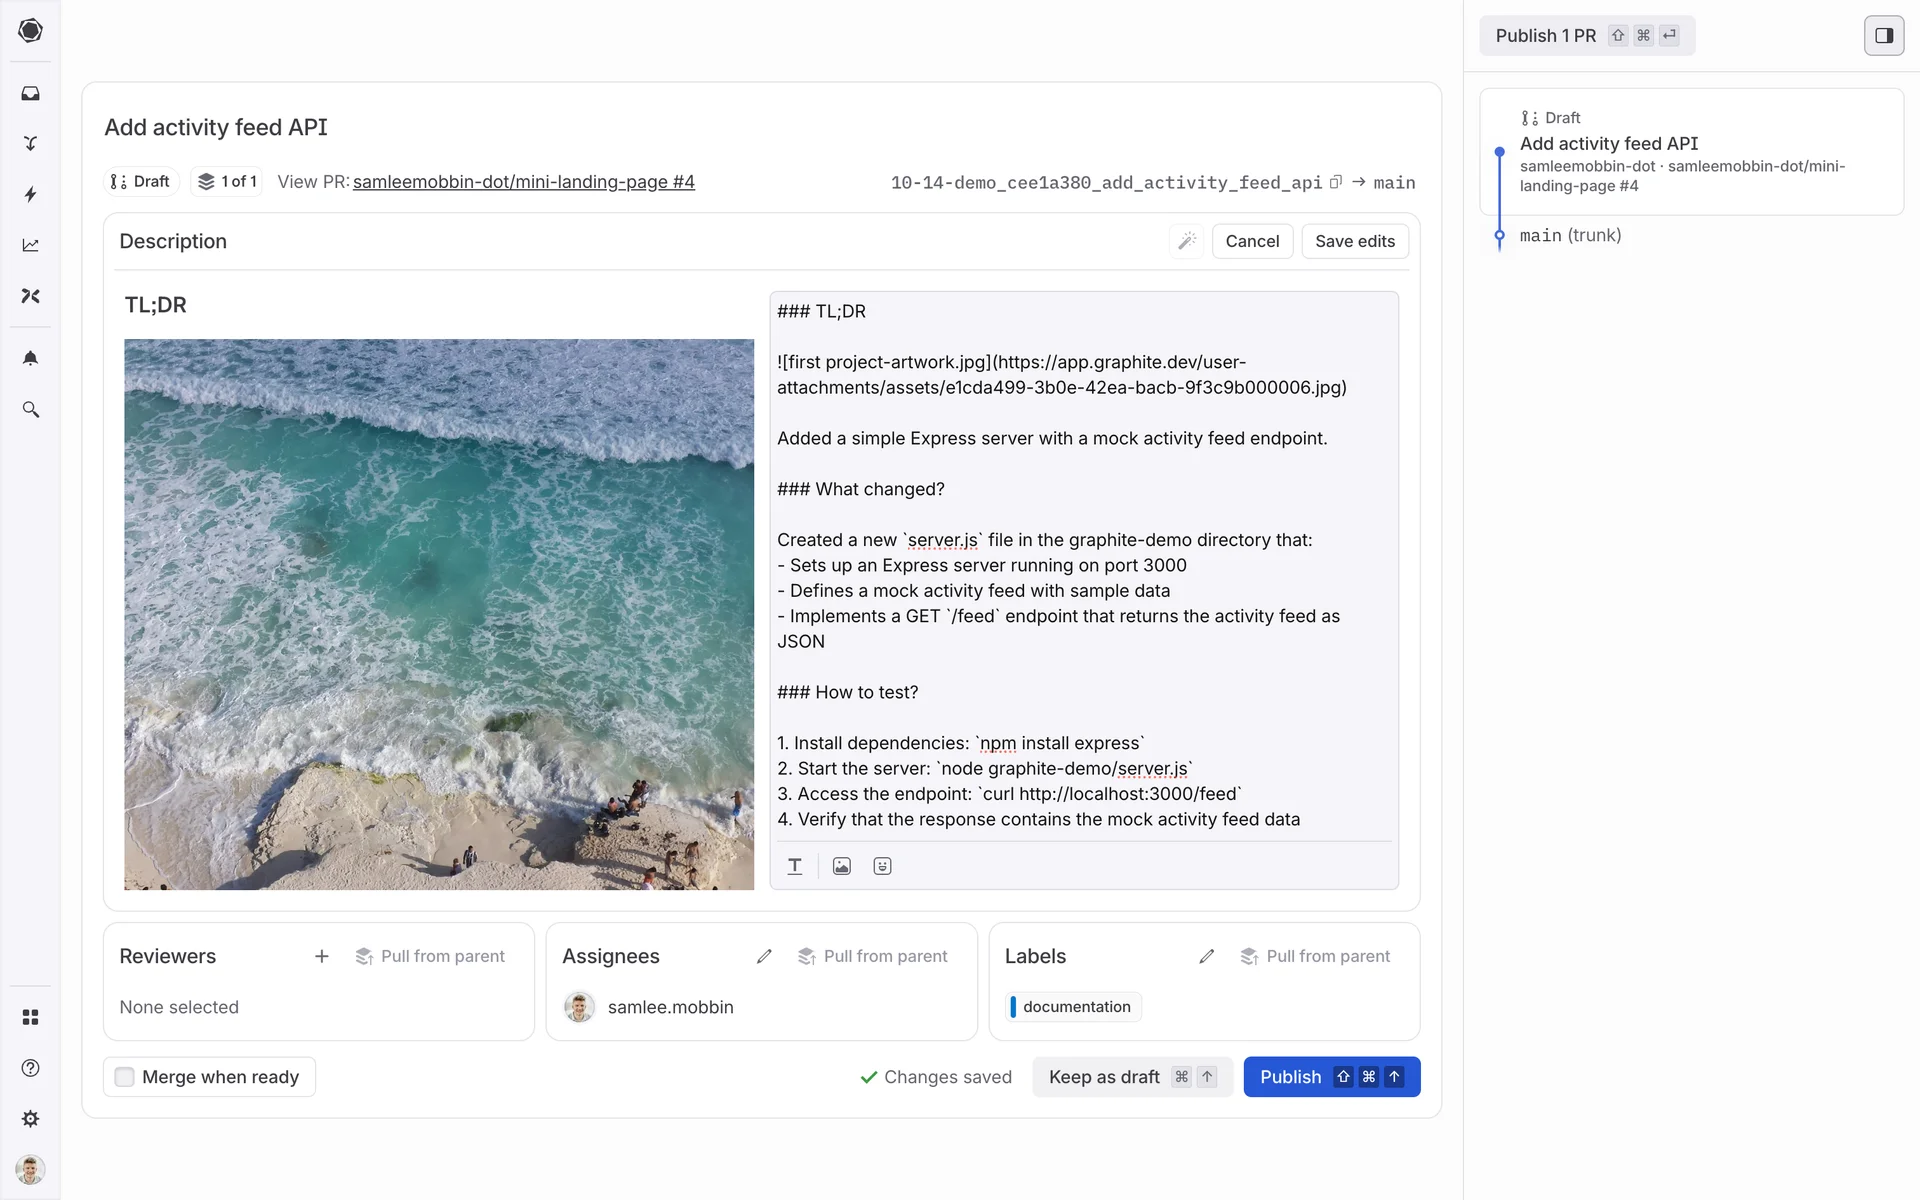Insert image using the editor image icon
Screen dimensions: 1920x1200
click(x=841, y=866)
